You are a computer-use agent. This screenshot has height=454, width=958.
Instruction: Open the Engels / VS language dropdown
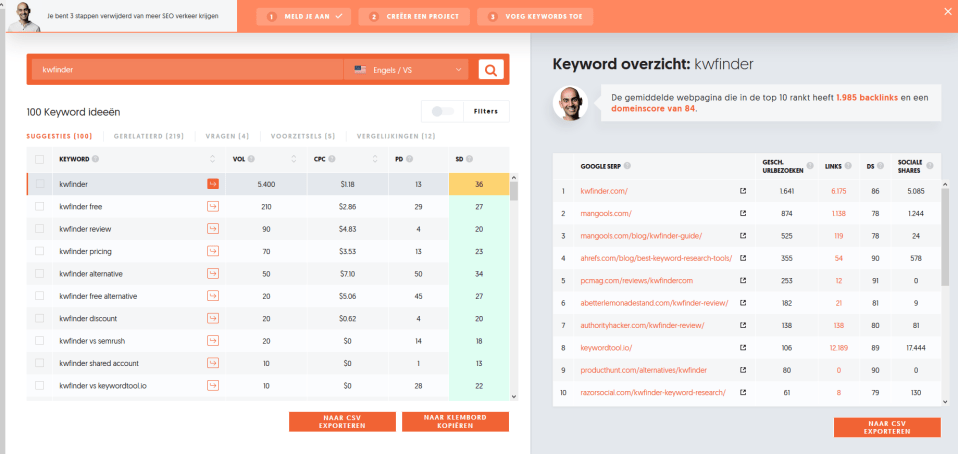(406, 70)
